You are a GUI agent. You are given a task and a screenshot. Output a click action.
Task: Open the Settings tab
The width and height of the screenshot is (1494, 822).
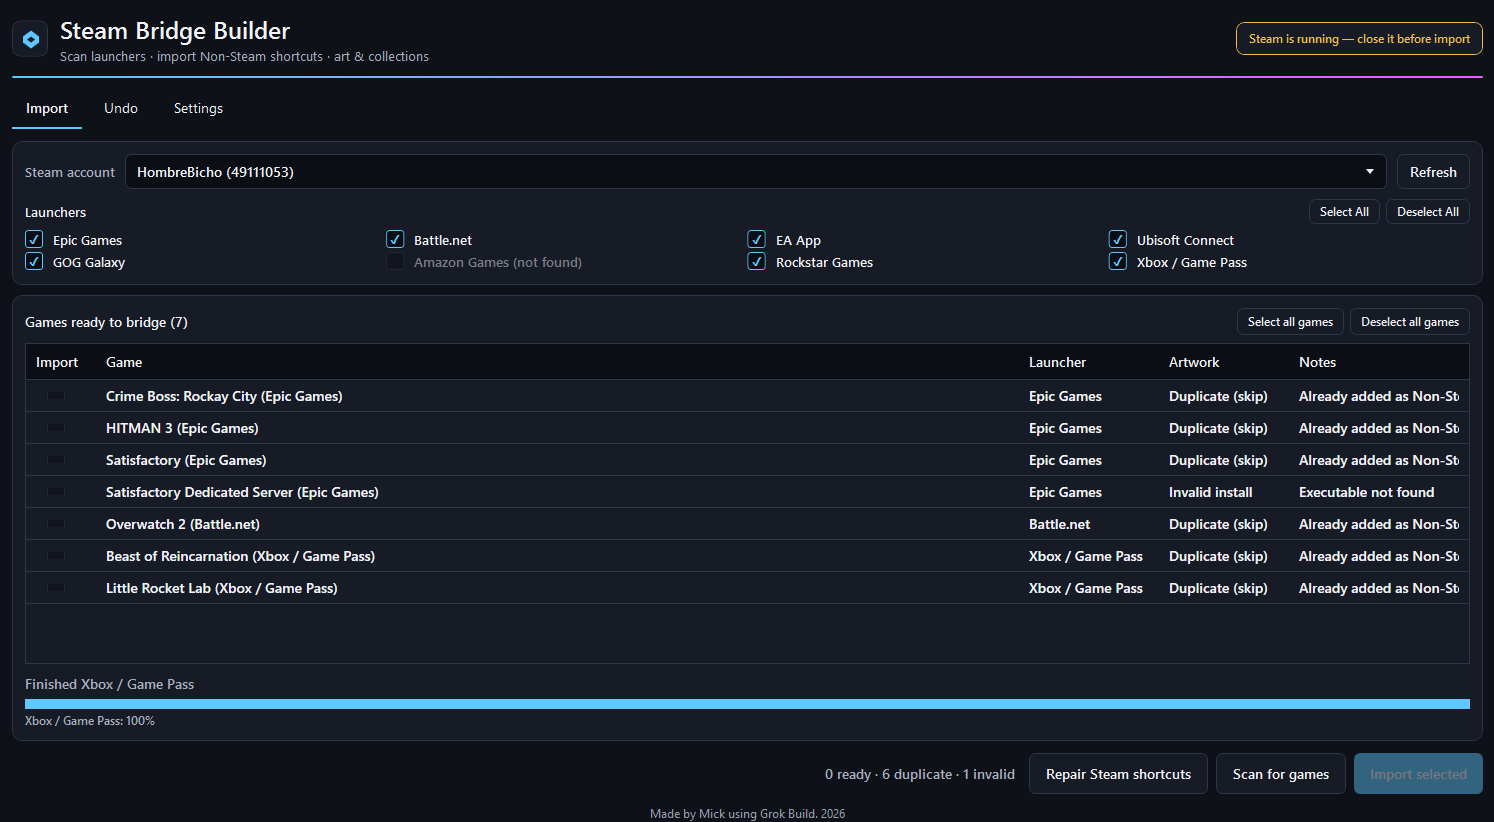coord(198,108)
